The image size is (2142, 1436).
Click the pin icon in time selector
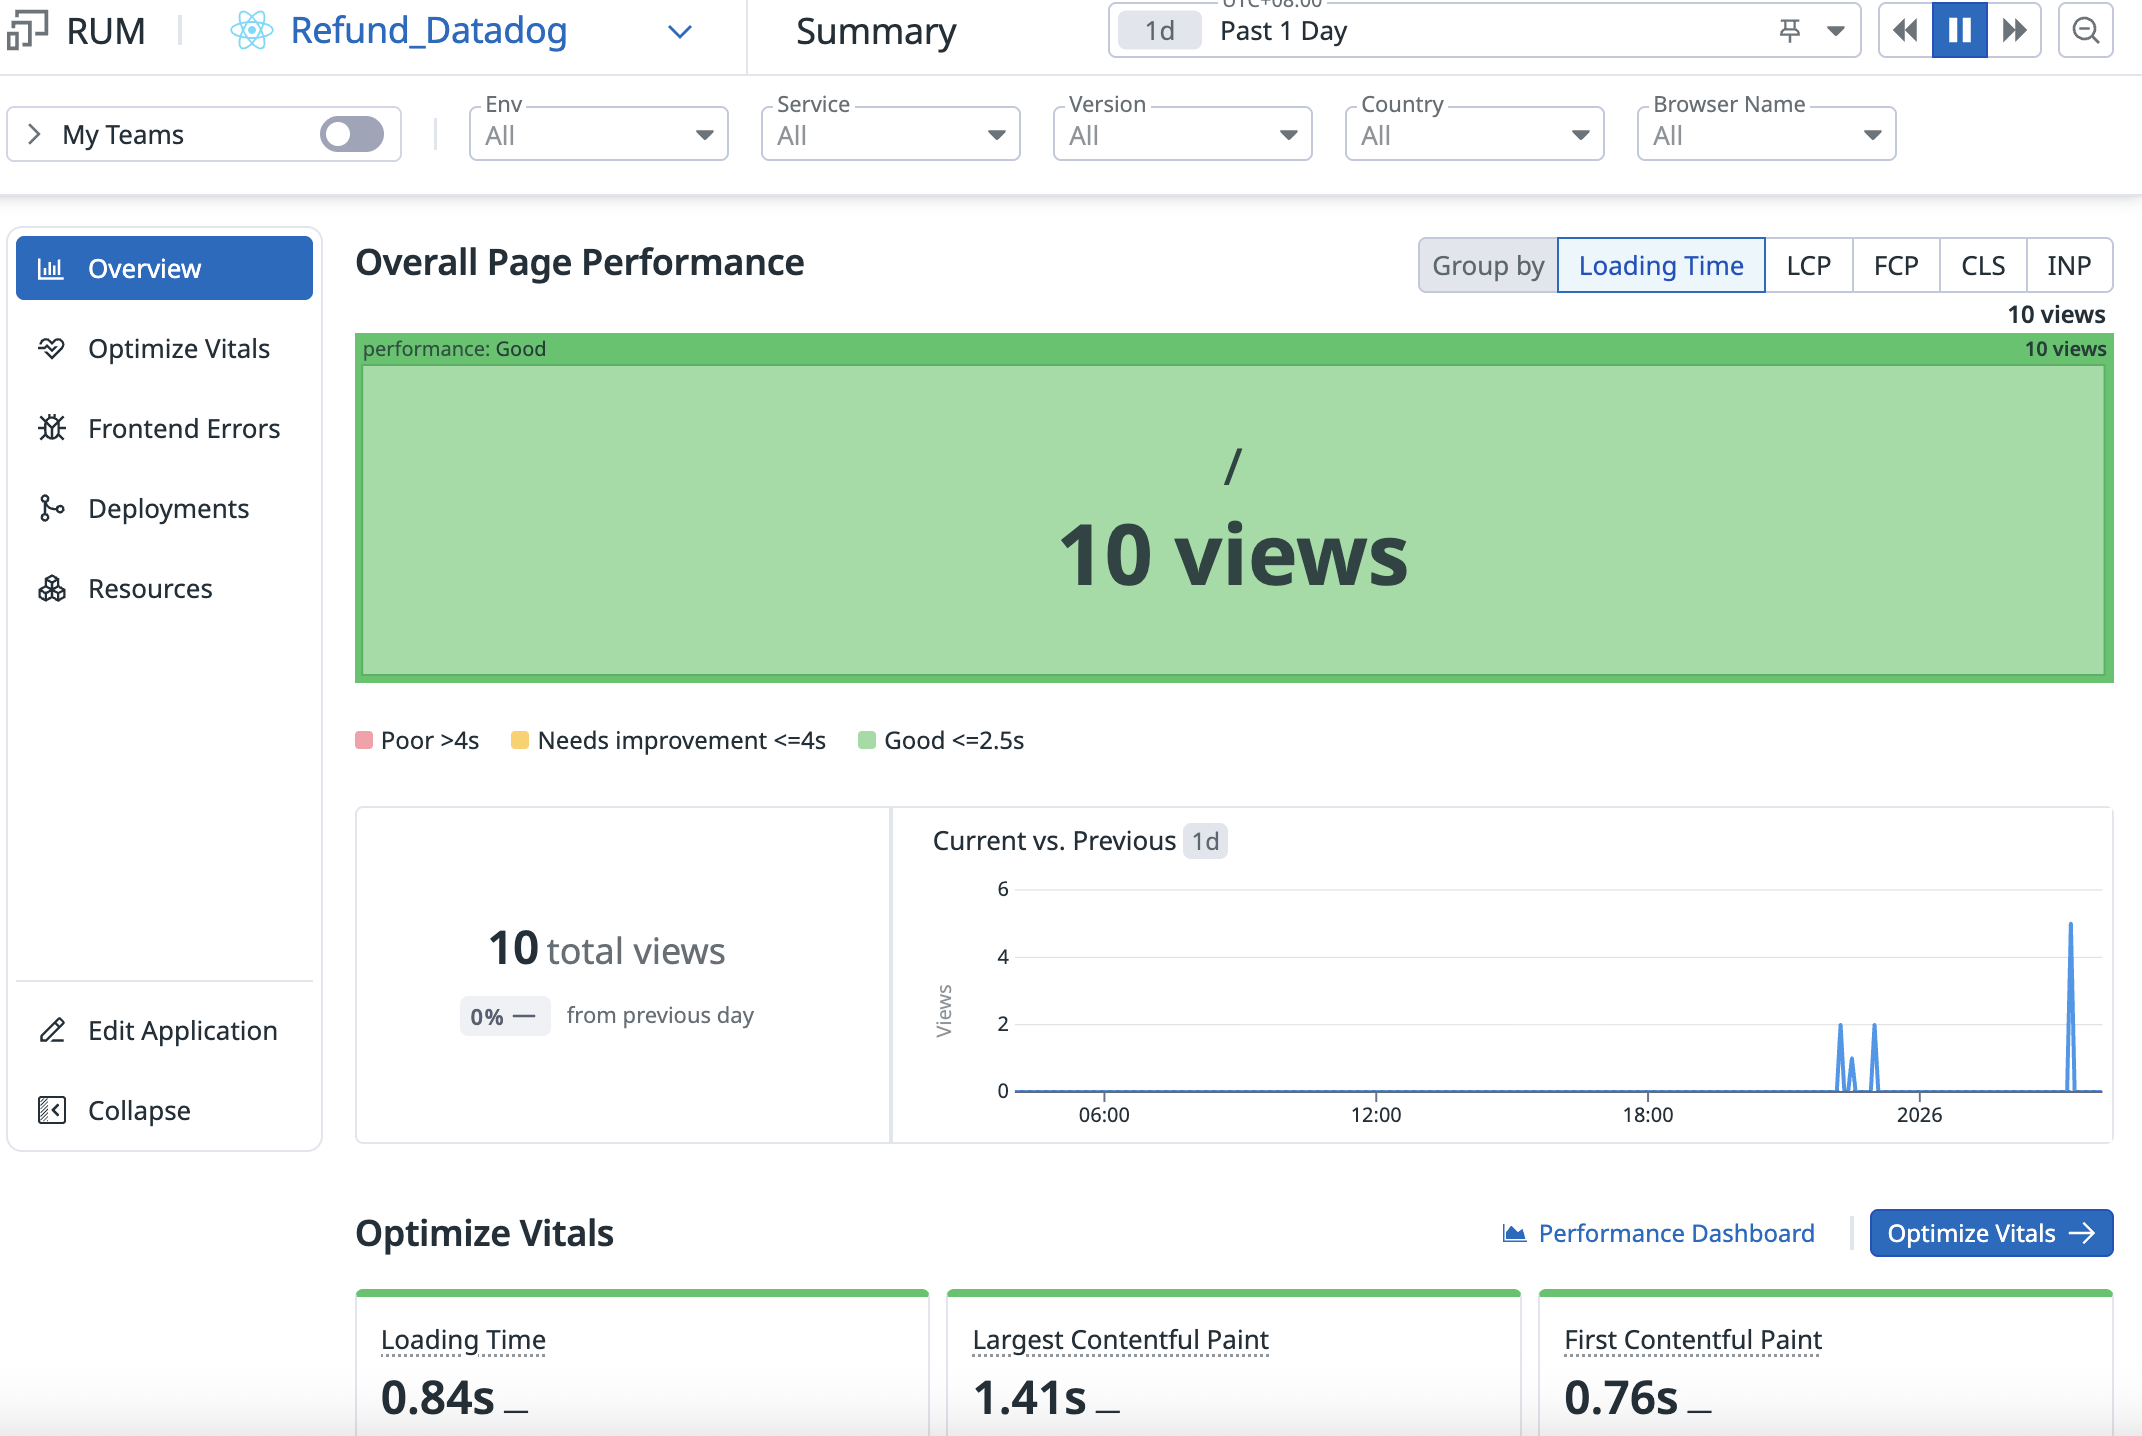point(1790,31)
